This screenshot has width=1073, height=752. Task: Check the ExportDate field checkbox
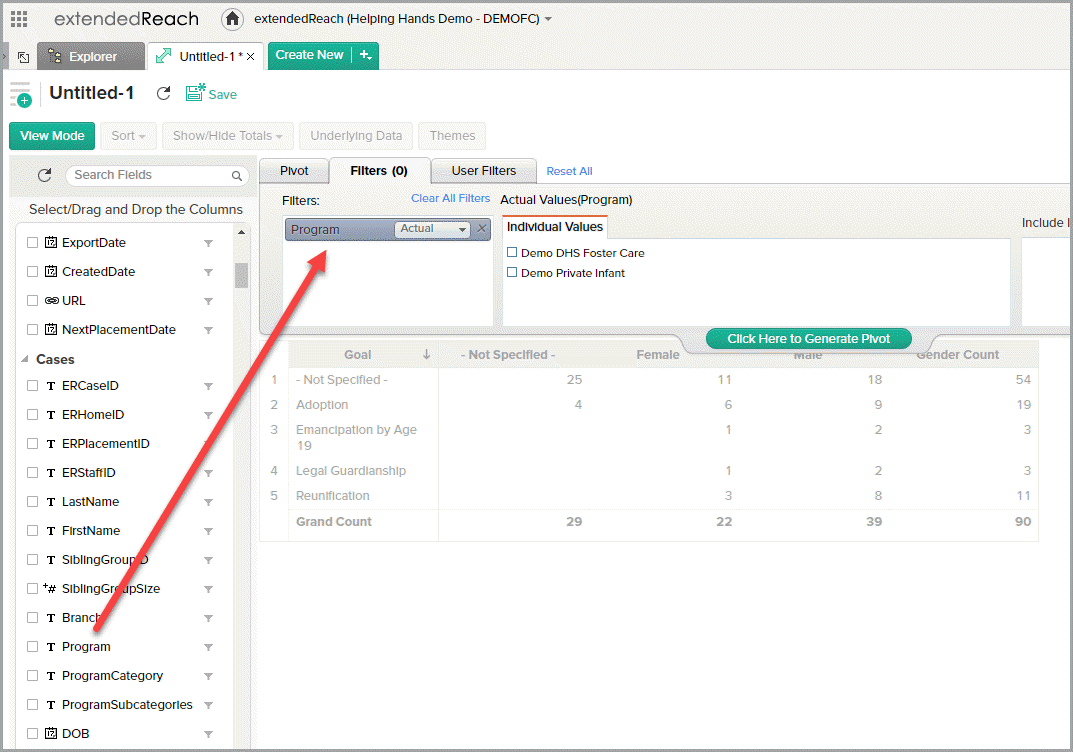32,242
